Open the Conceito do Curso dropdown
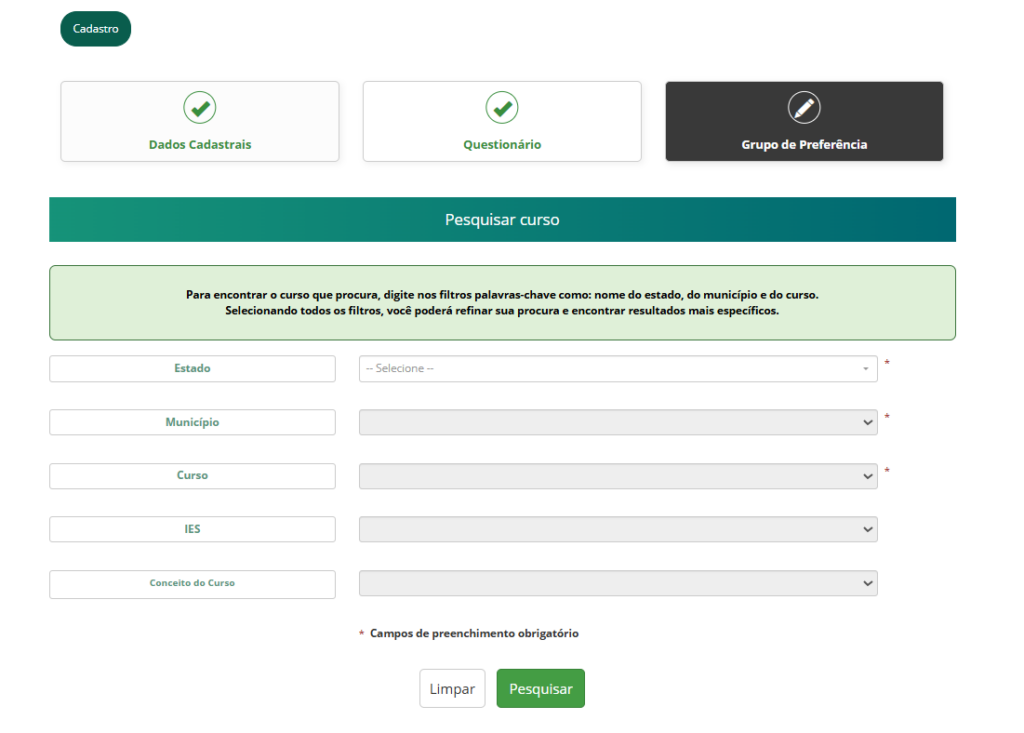1024x733 pixels. [x=617, y=583]
